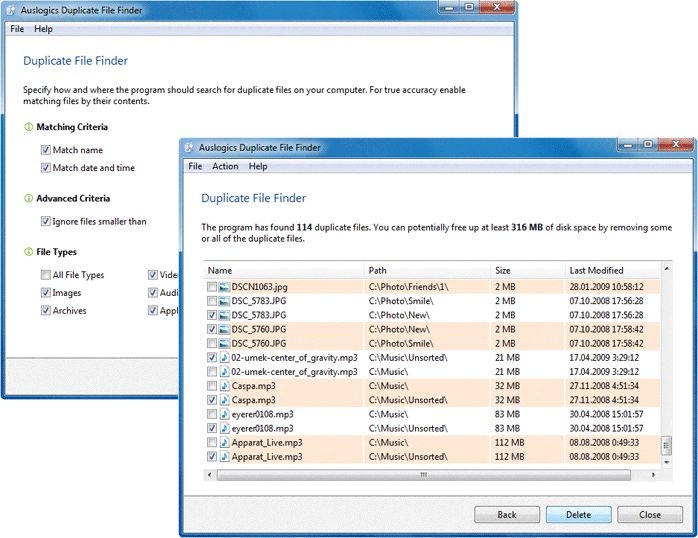Click the Delete button
The width and height of the screenshot is (698, 538).
(x=578, y=515)
